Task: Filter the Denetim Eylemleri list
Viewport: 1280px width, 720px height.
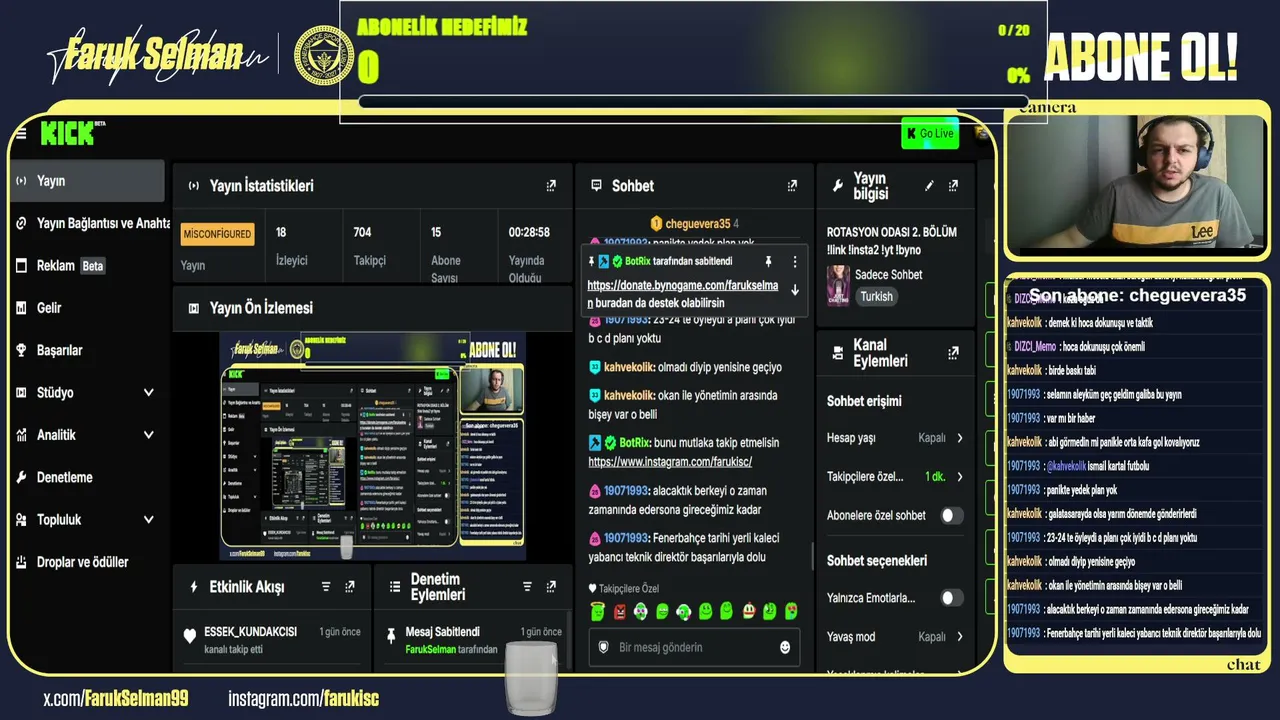Action: 527,587
